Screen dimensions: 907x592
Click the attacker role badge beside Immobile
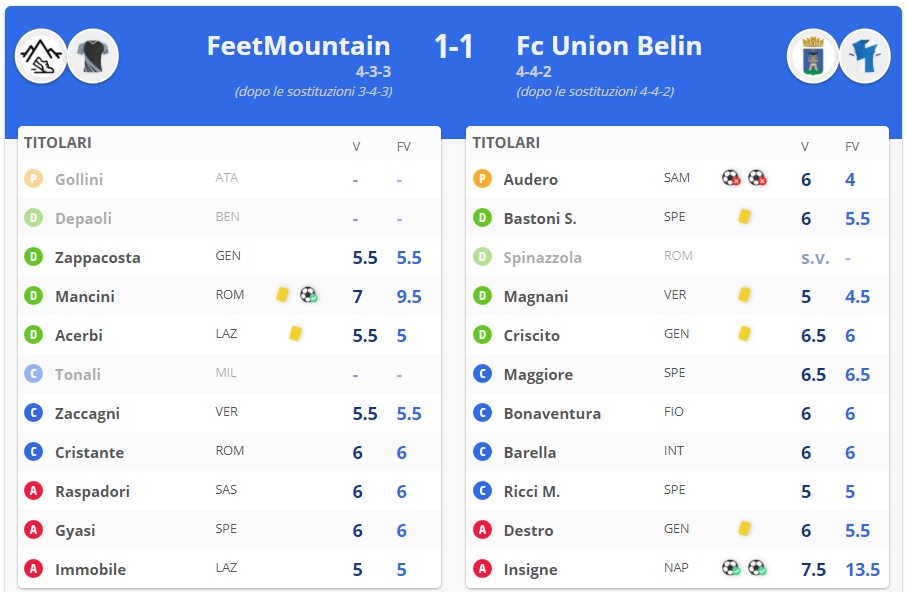pyautogui.click(x=34, y=569)
